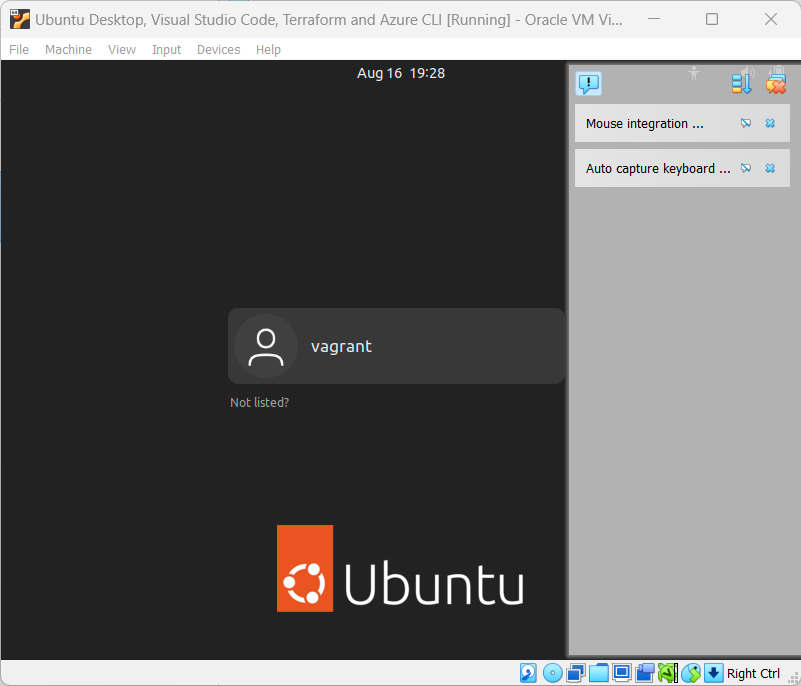The height and width of the screenshot is (686, 801).
Task: Click the delete all notifications icon
Action: (x=777, y=84)
